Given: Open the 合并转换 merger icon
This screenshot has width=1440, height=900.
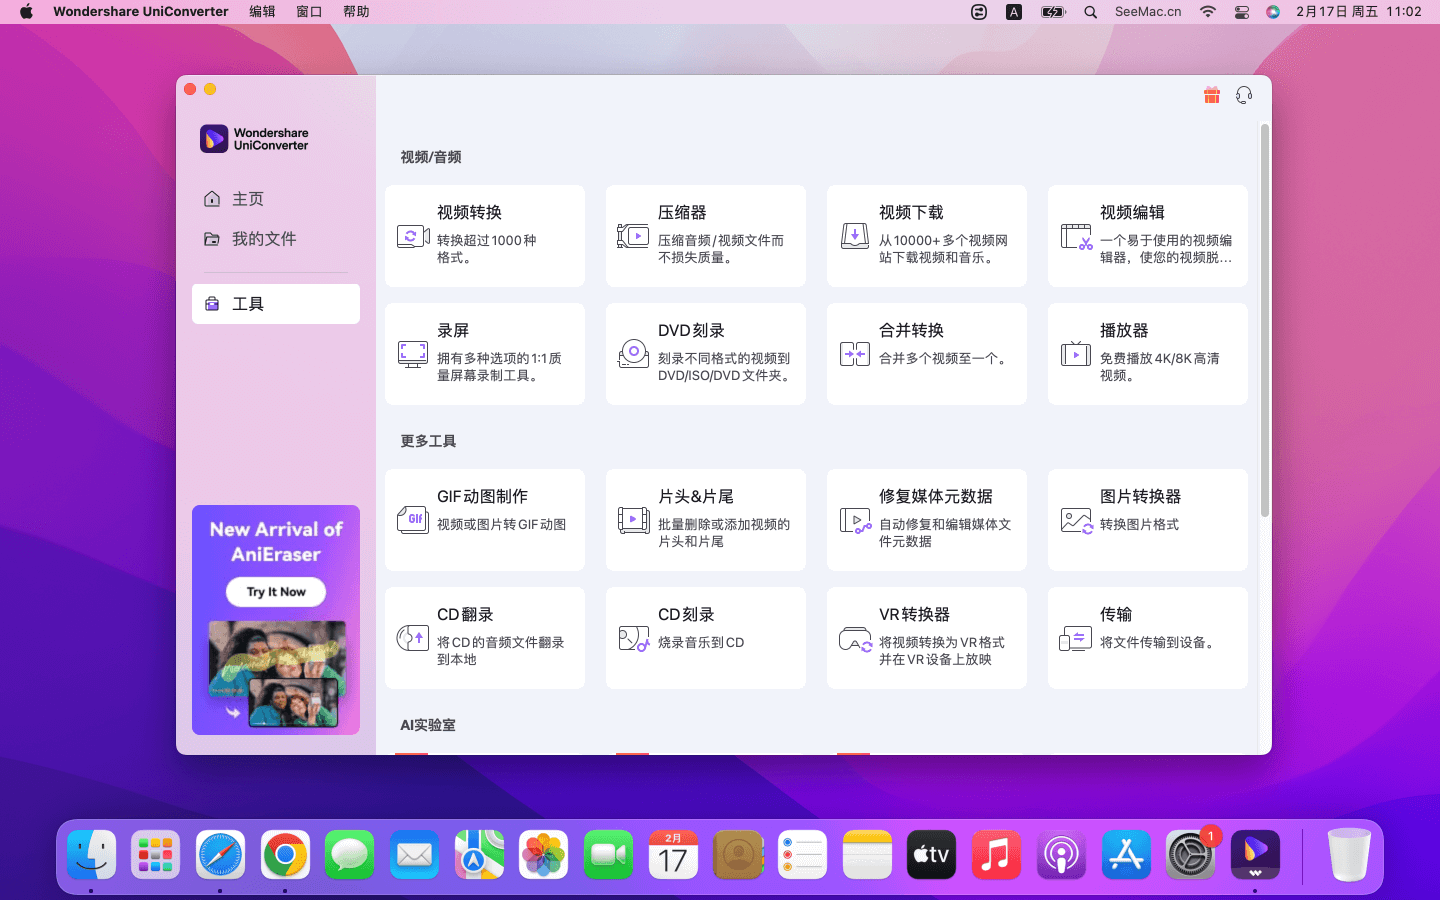Looking at the screenshot, I should tap(854, 354).
